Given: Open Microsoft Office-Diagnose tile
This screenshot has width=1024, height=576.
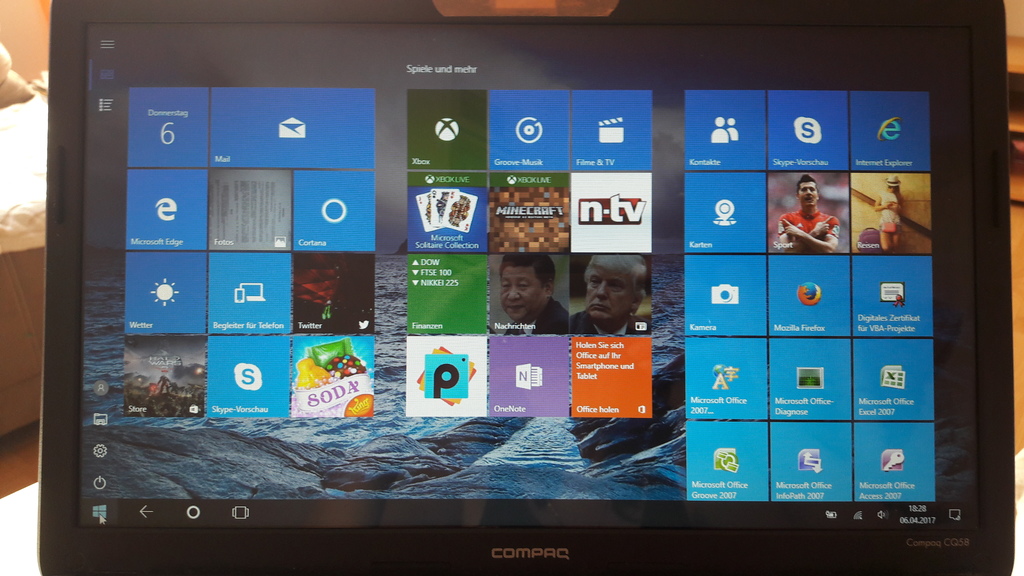Looking at the screenshot, I should point(810,379).
